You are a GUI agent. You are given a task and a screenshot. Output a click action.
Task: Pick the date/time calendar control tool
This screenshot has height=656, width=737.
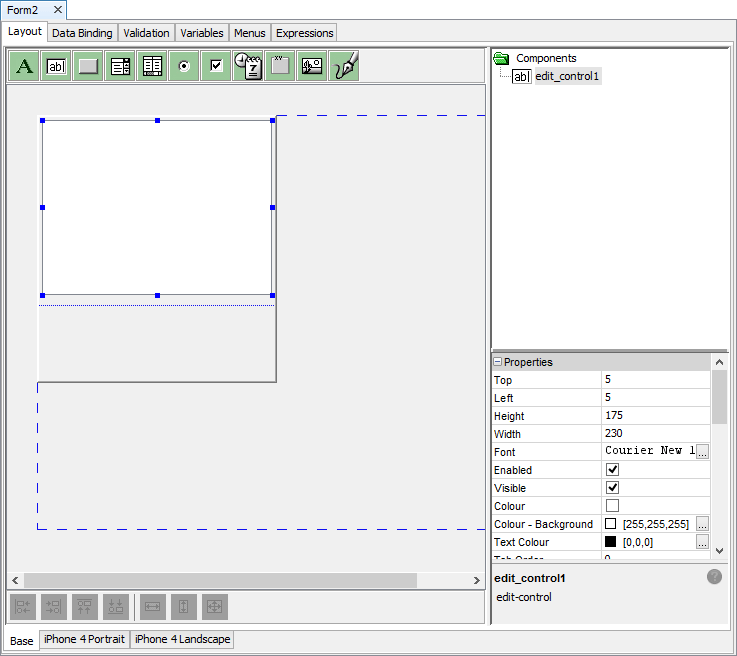click(x=248, y=67)
